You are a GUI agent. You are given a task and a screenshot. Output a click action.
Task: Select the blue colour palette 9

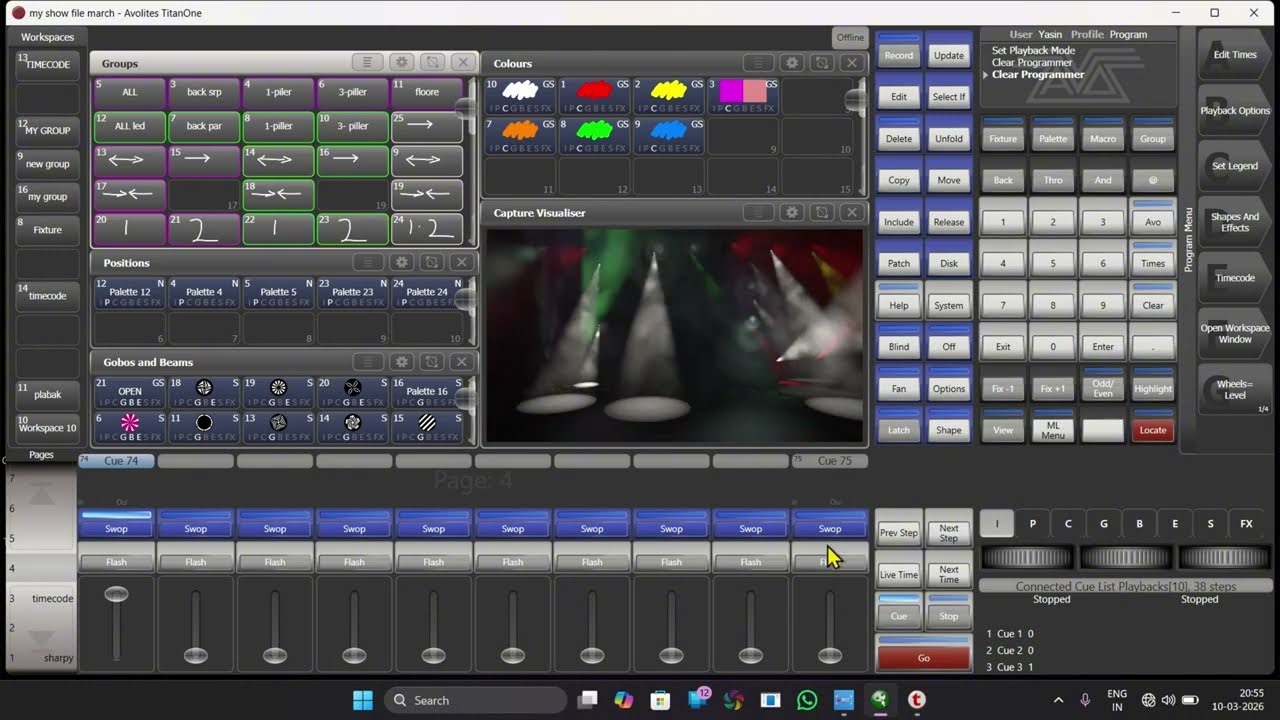(668, 135)
